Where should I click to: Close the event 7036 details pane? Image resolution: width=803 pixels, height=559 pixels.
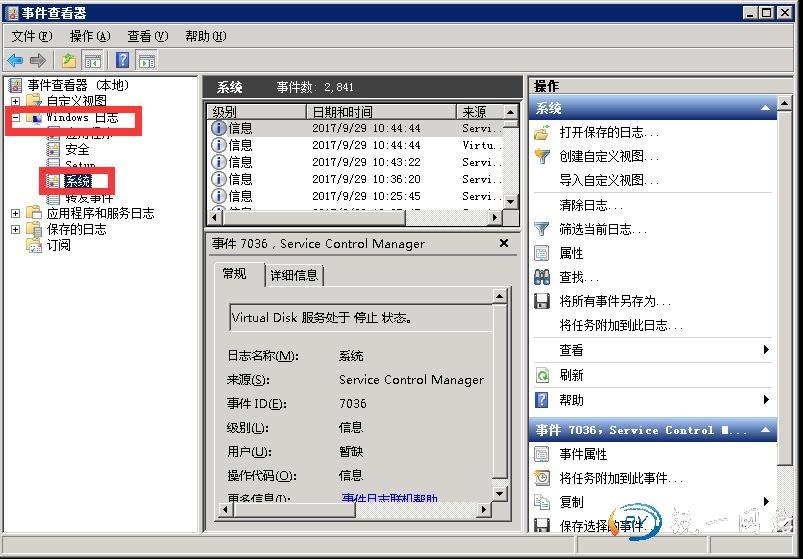tap(504, 243)
